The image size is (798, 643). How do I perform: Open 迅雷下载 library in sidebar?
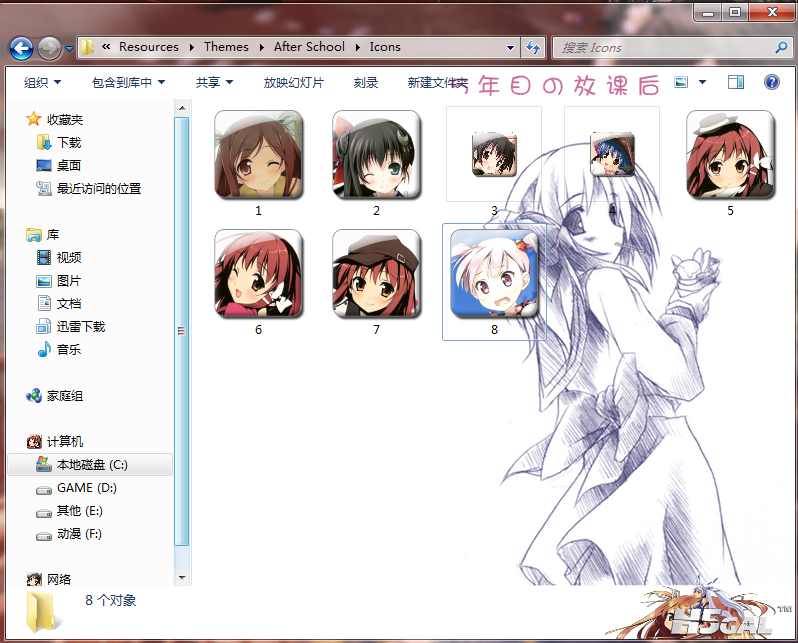click(x=71, y=327)
